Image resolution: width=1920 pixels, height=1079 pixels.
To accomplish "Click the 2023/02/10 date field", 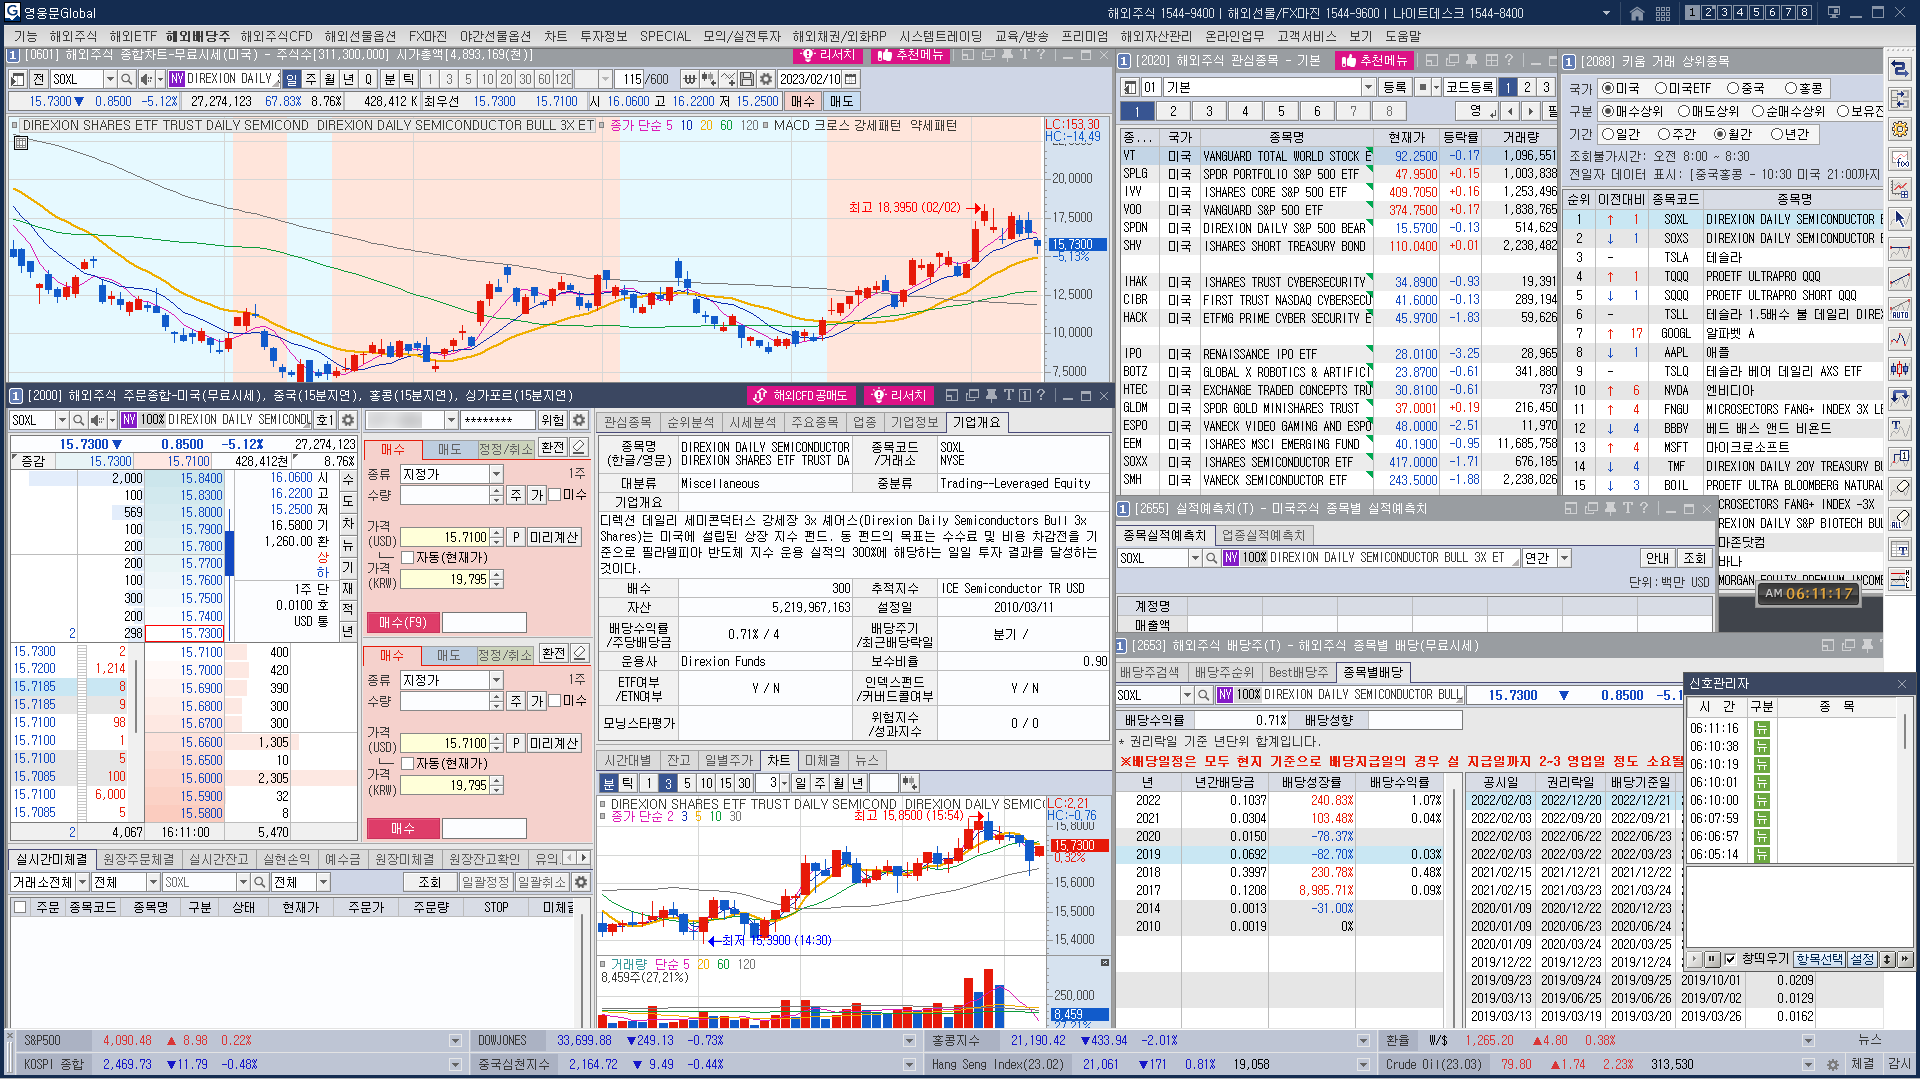I will point(810,79).
